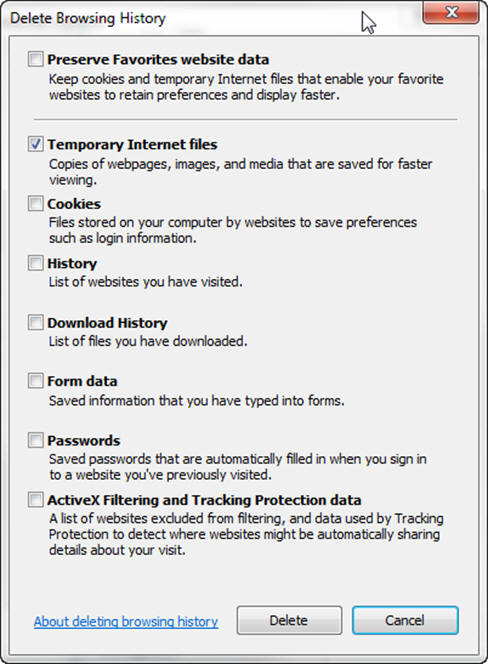Click the Delete button

289,620
